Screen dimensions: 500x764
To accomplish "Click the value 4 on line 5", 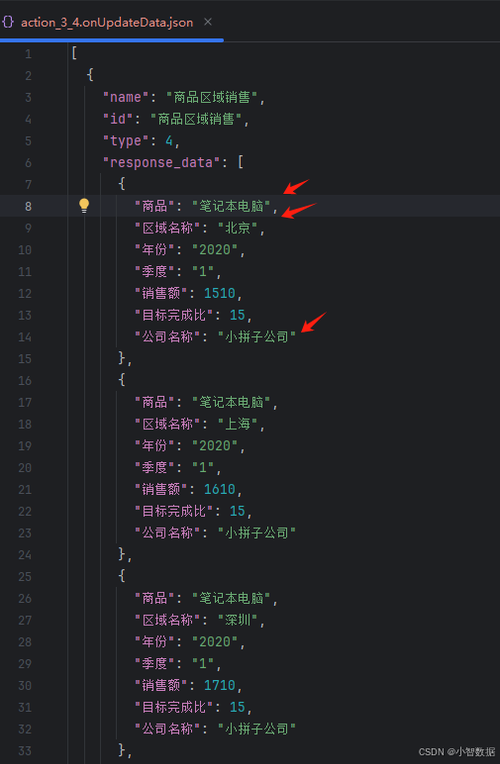I will (169, 141).
